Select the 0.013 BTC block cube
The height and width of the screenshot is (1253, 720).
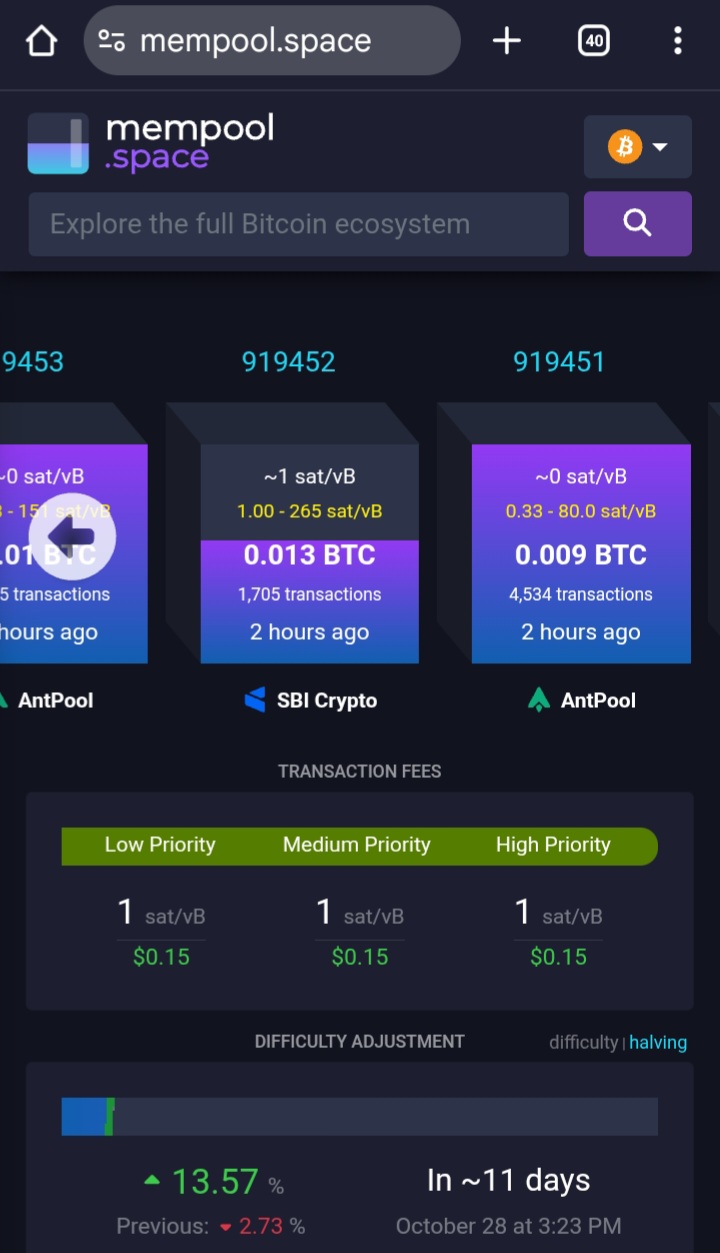coord(309,553)
